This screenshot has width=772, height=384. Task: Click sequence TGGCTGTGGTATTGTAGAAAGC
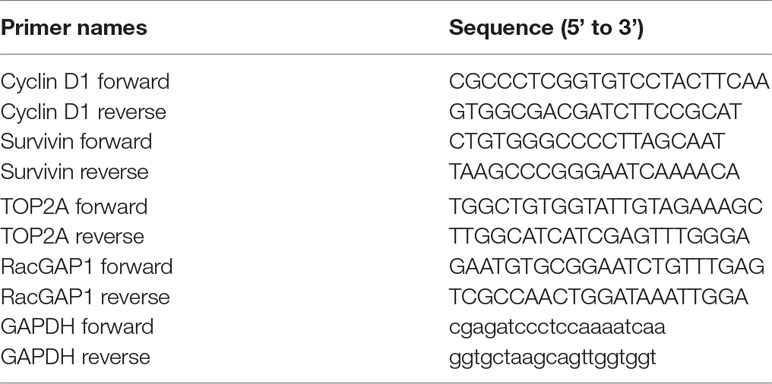pos(606,206)
